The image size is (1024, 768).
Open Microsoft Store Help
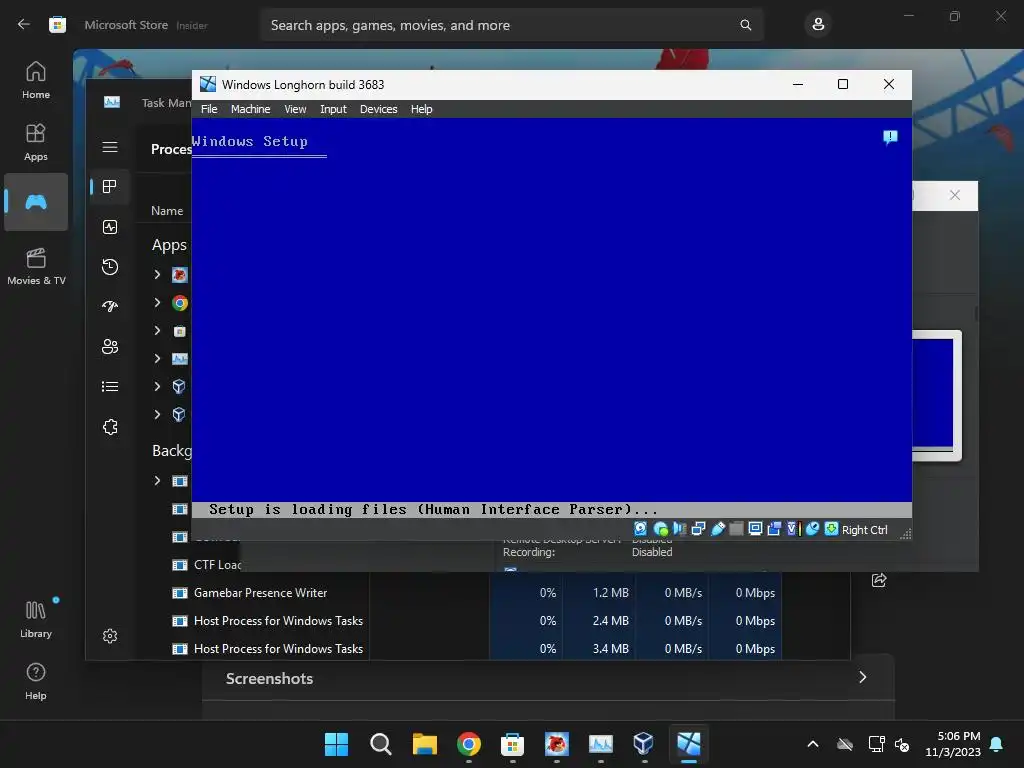[36, 681]
